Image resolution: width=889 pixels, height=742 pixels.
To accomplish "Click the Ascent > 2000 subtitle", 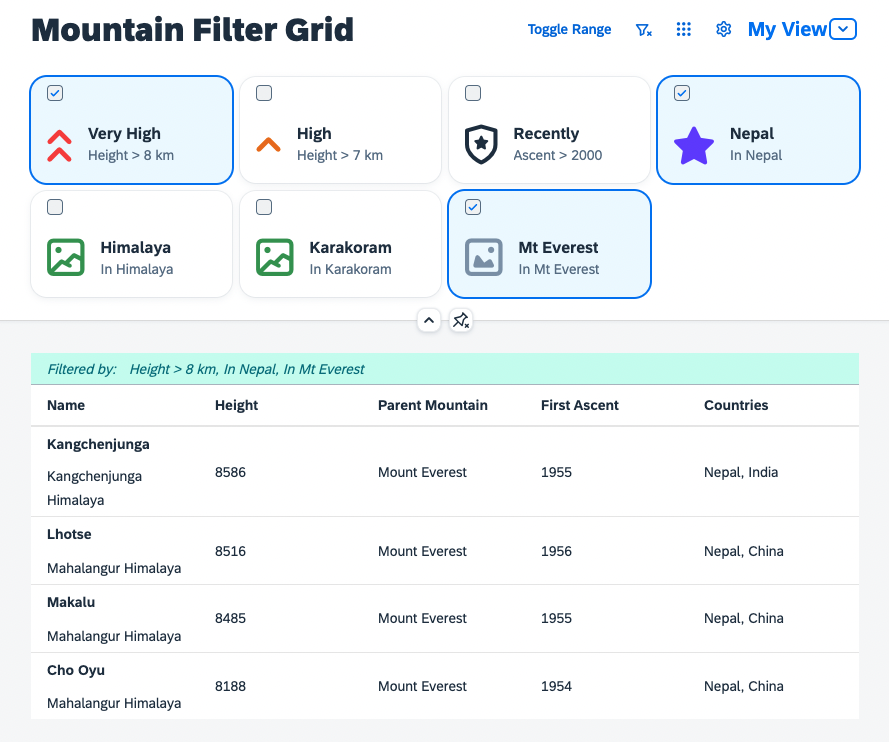I will point(558,155).
